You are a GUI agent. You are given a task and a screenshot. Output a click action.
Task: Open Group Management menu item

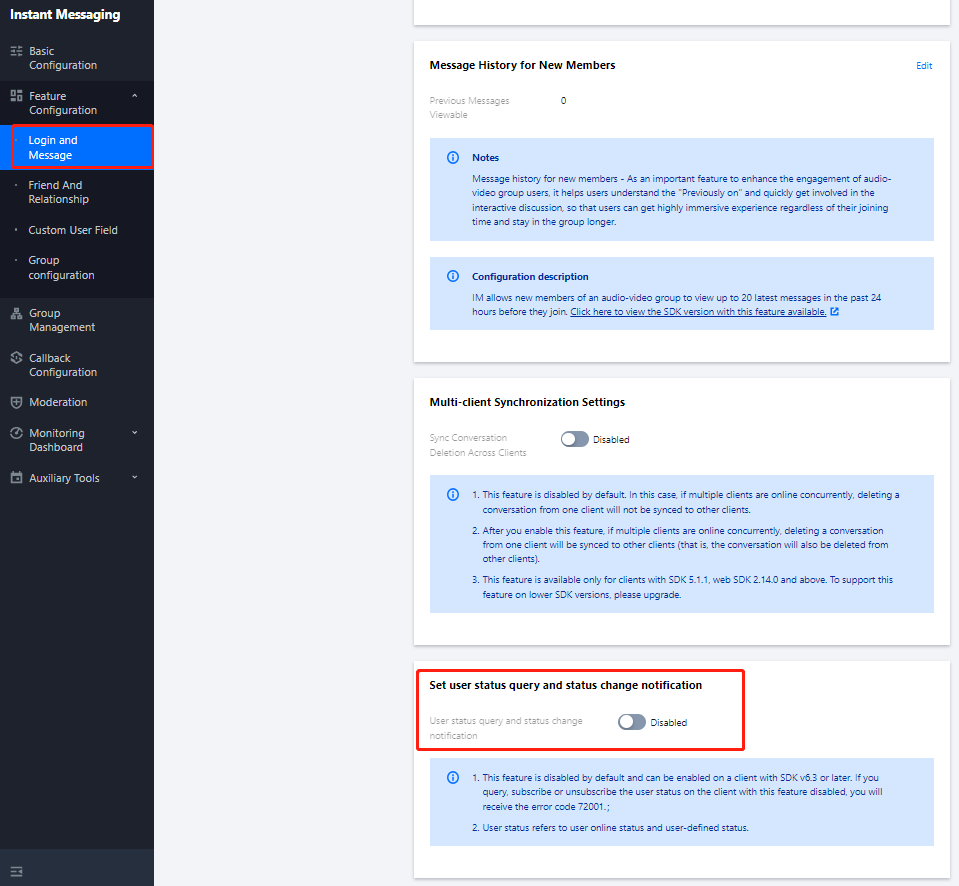[x=76, y=320]
